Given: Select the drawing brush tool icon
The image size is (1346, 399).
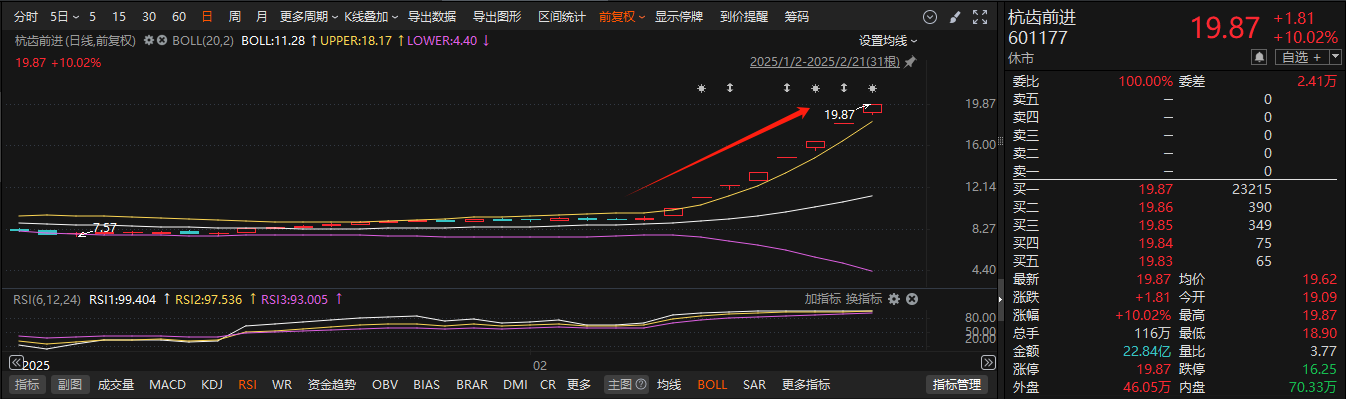Looking at the screenshot, I should click(954, 17).
